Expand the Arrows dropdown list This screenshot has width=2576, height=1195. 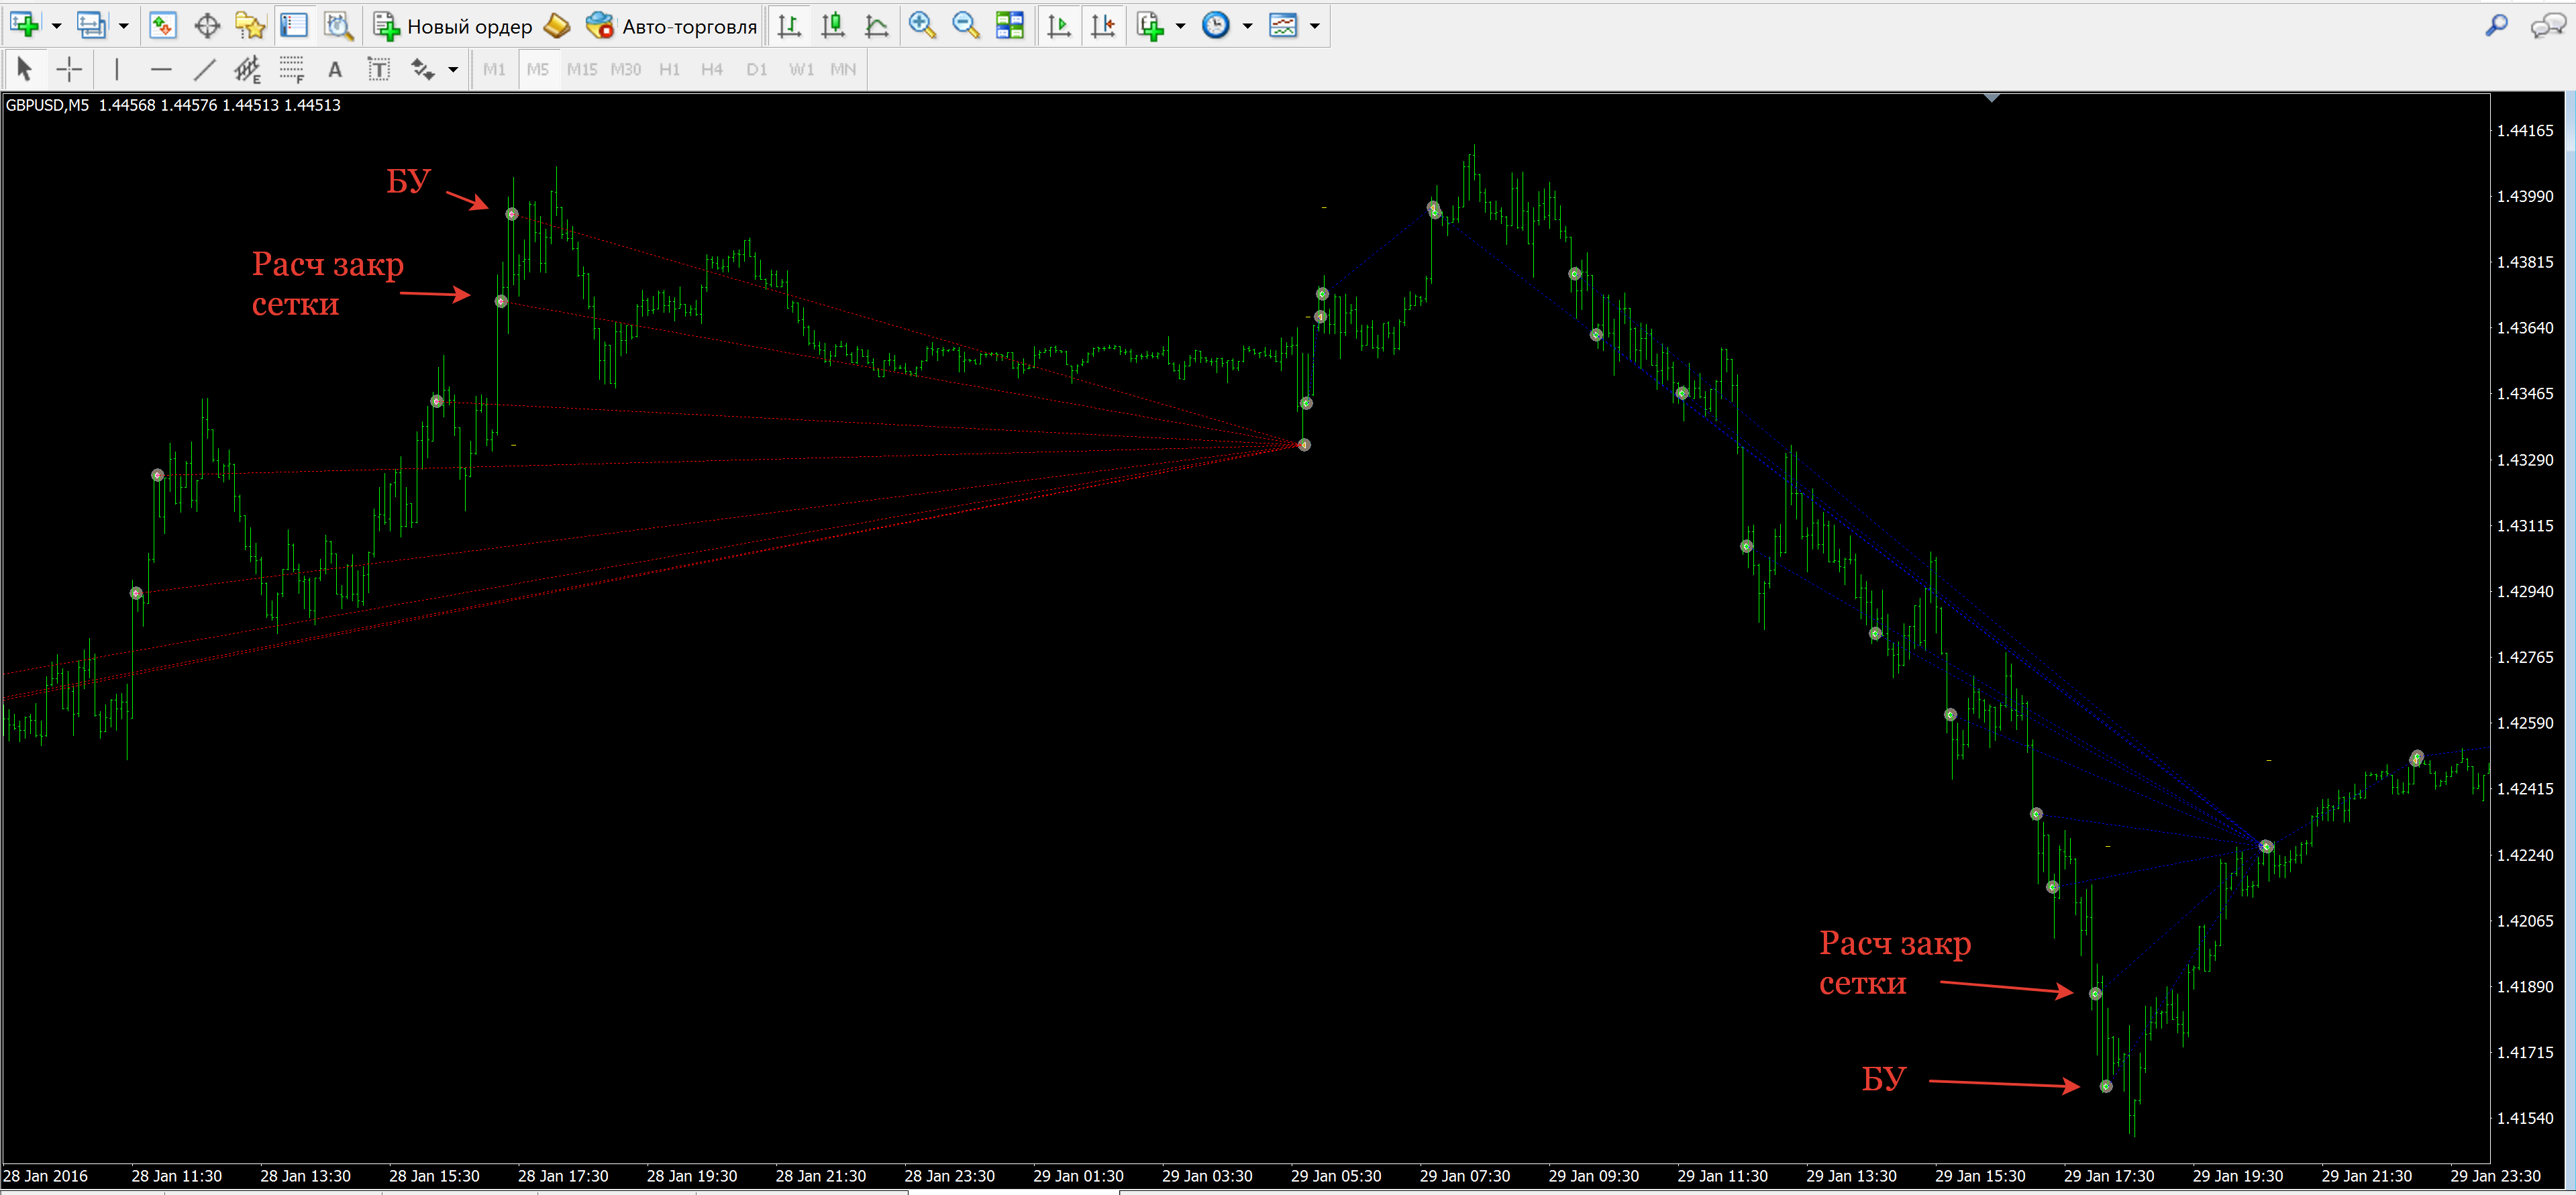[x=453, y=69]
